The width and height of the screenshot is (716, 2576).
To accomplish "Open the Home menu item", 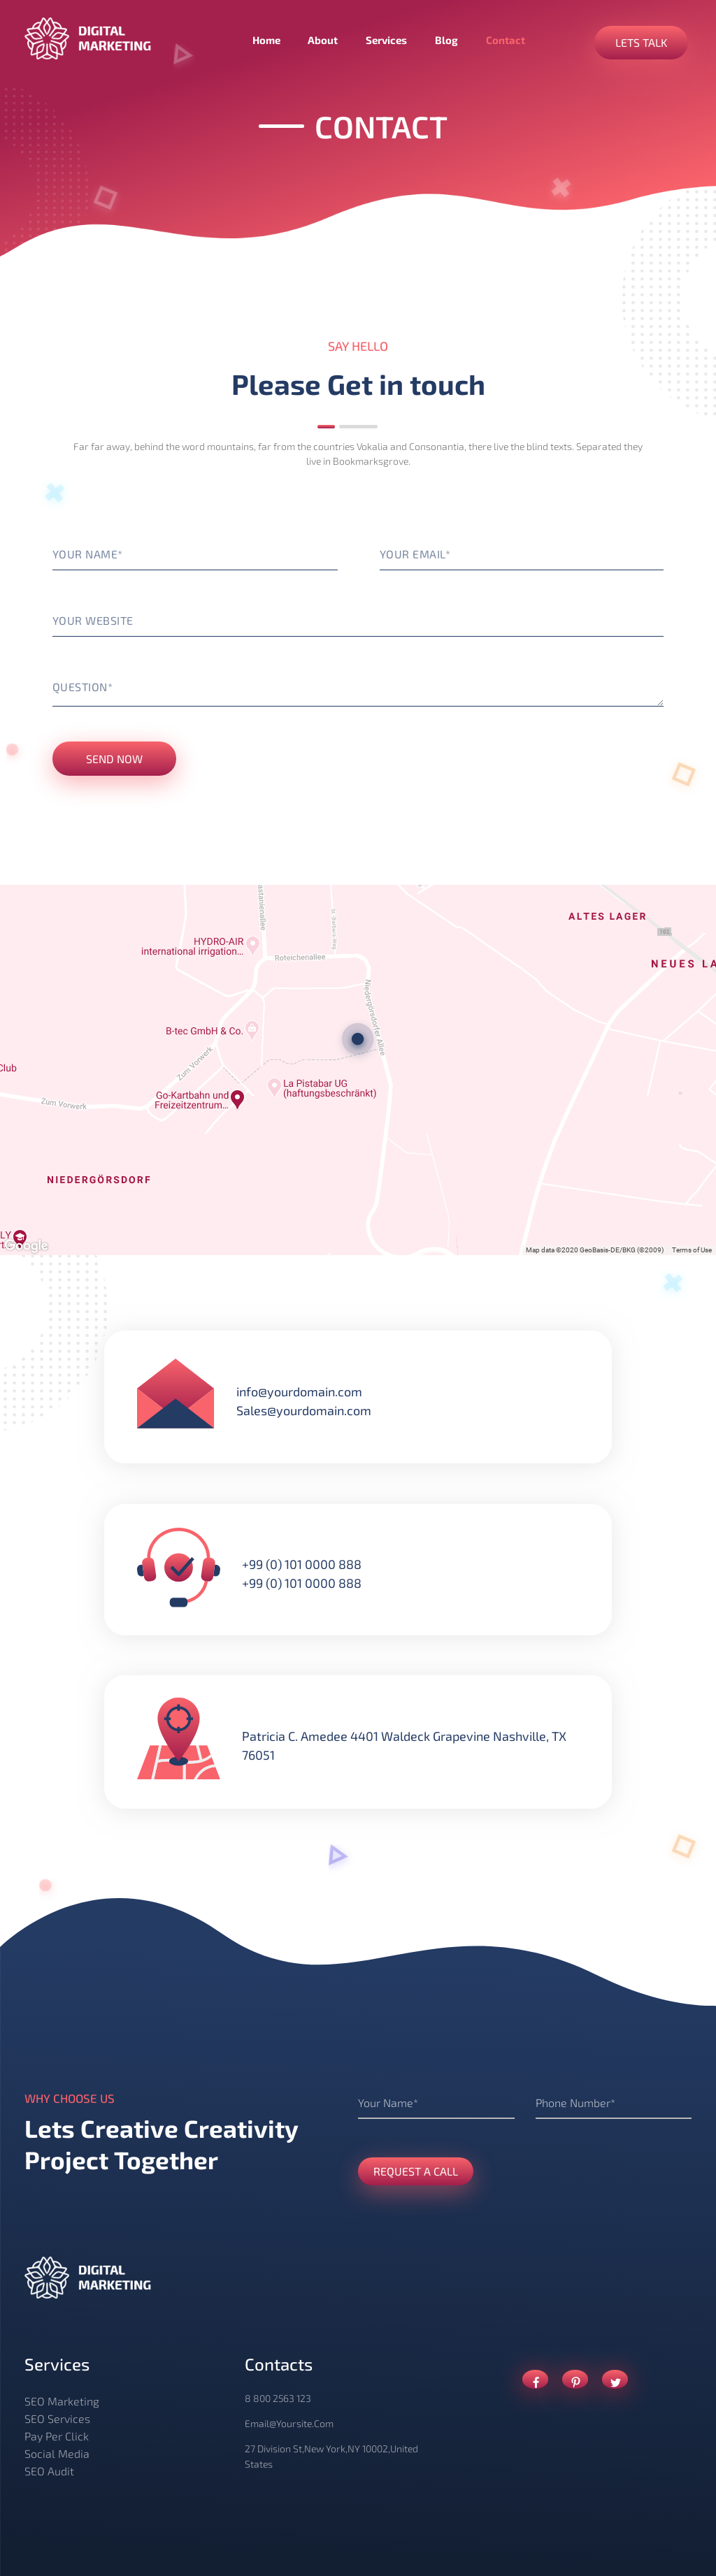I will (x=266, y=41).
